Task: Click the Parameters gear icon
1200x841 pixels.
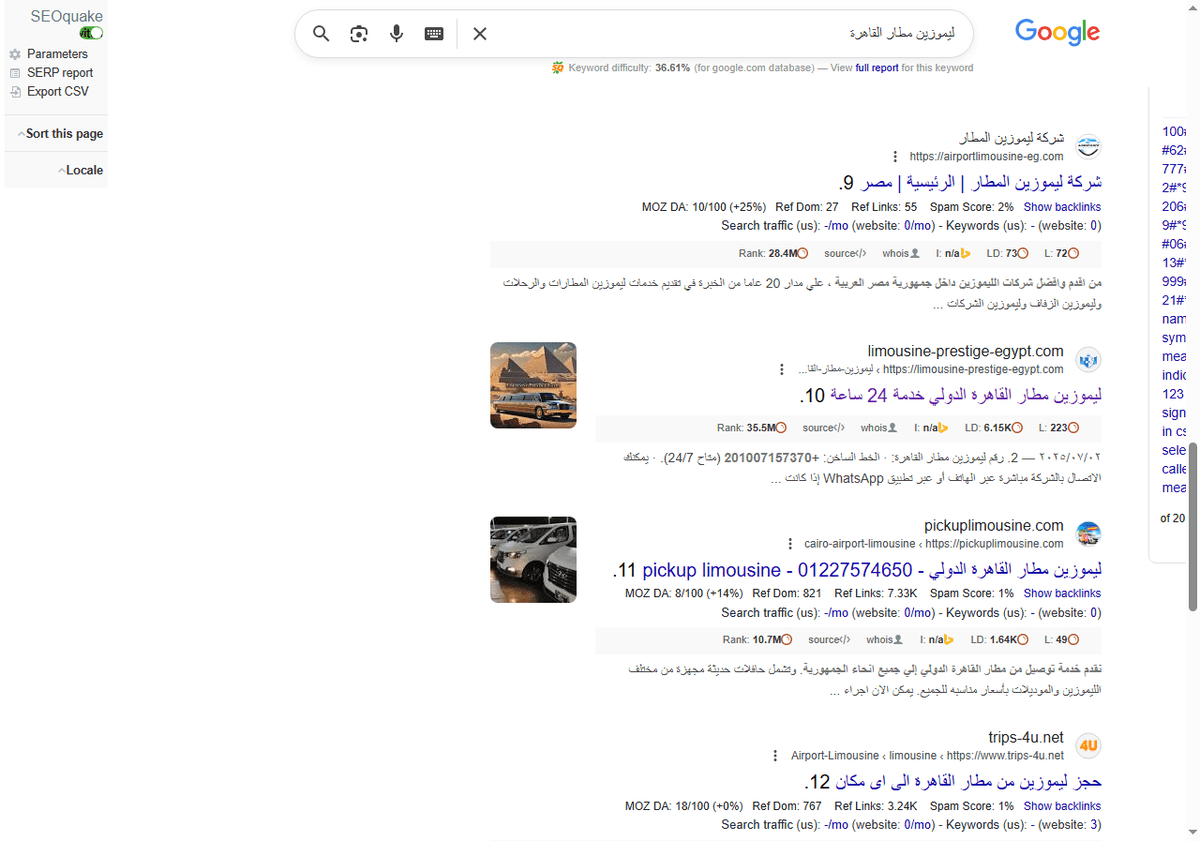Action: point(15,54)
